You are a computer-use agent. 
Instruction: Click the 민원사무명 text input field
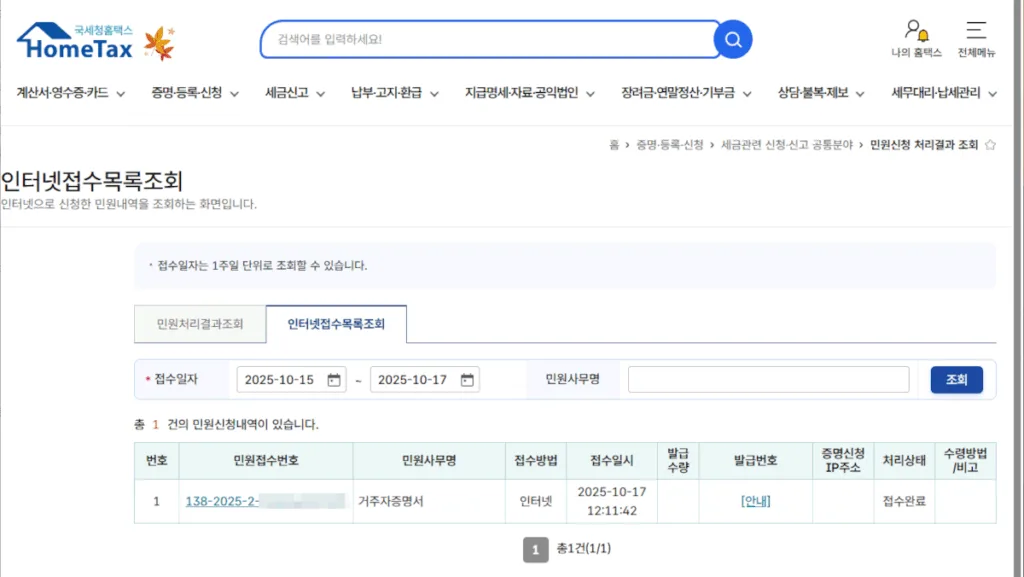click(768, 380)
